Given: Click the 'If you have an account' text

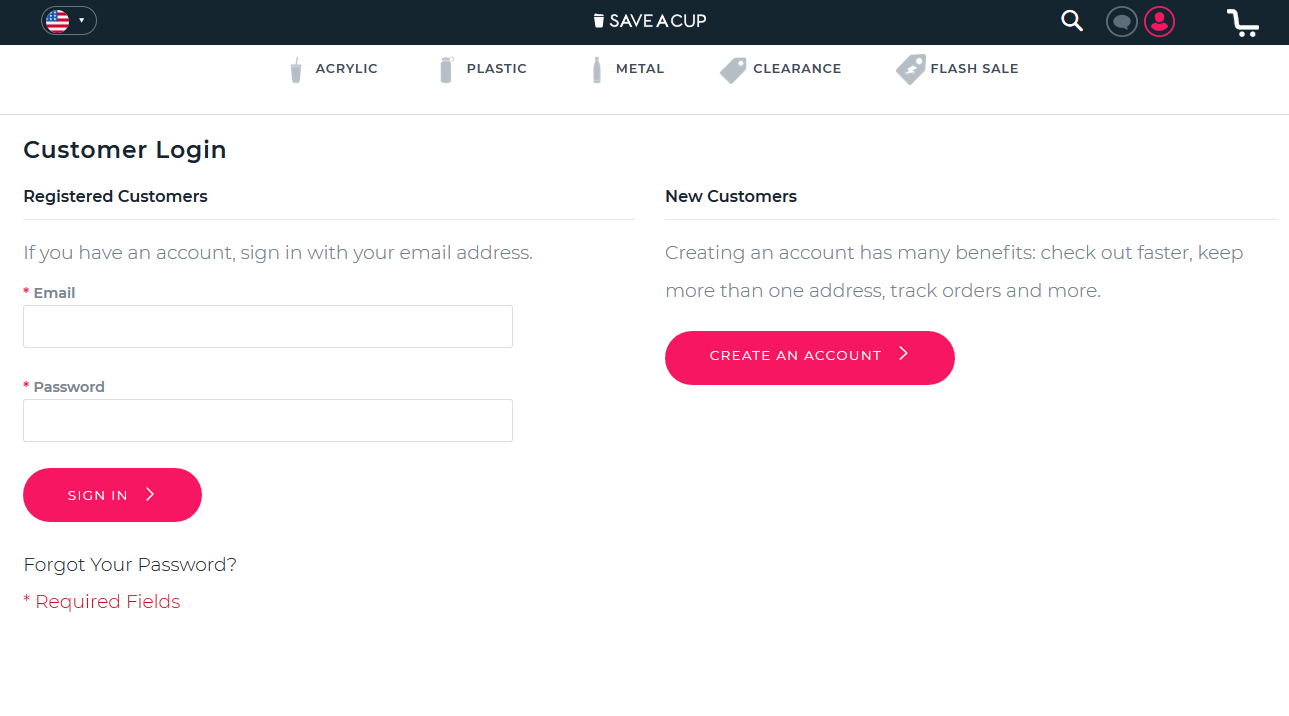Looking at the screenshot, I should click(278, 253).
